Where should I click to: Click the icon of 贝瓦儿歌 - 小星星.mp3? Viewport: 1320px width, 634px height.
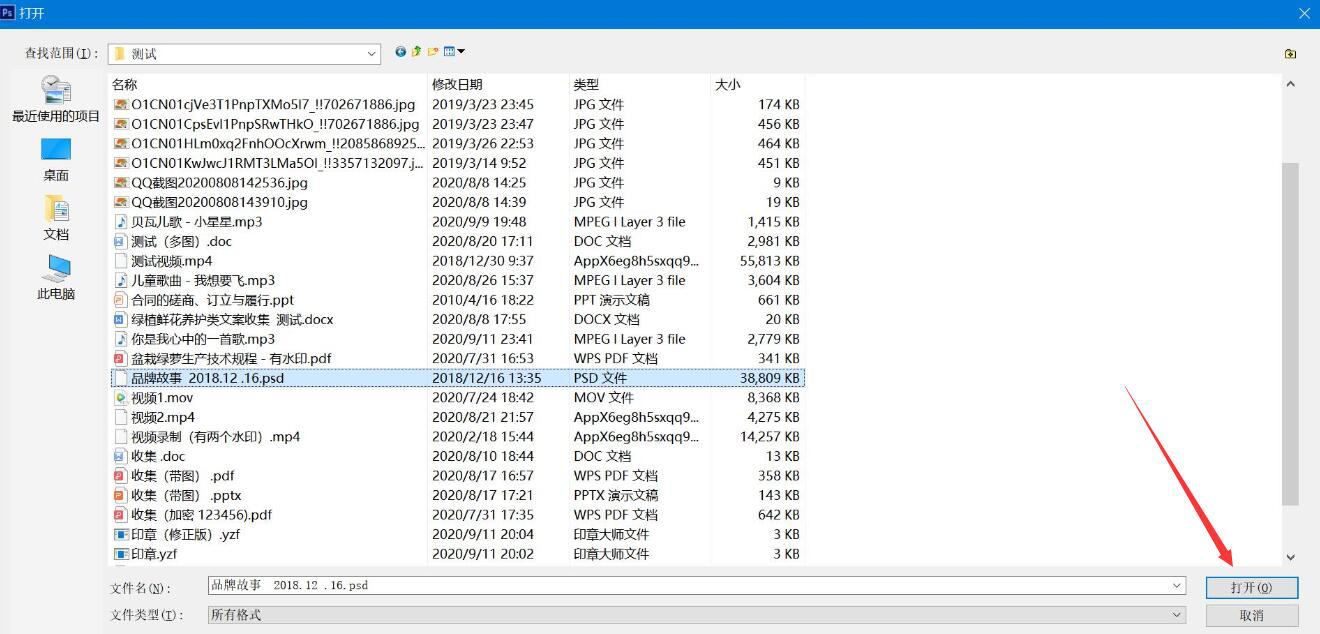121,222
